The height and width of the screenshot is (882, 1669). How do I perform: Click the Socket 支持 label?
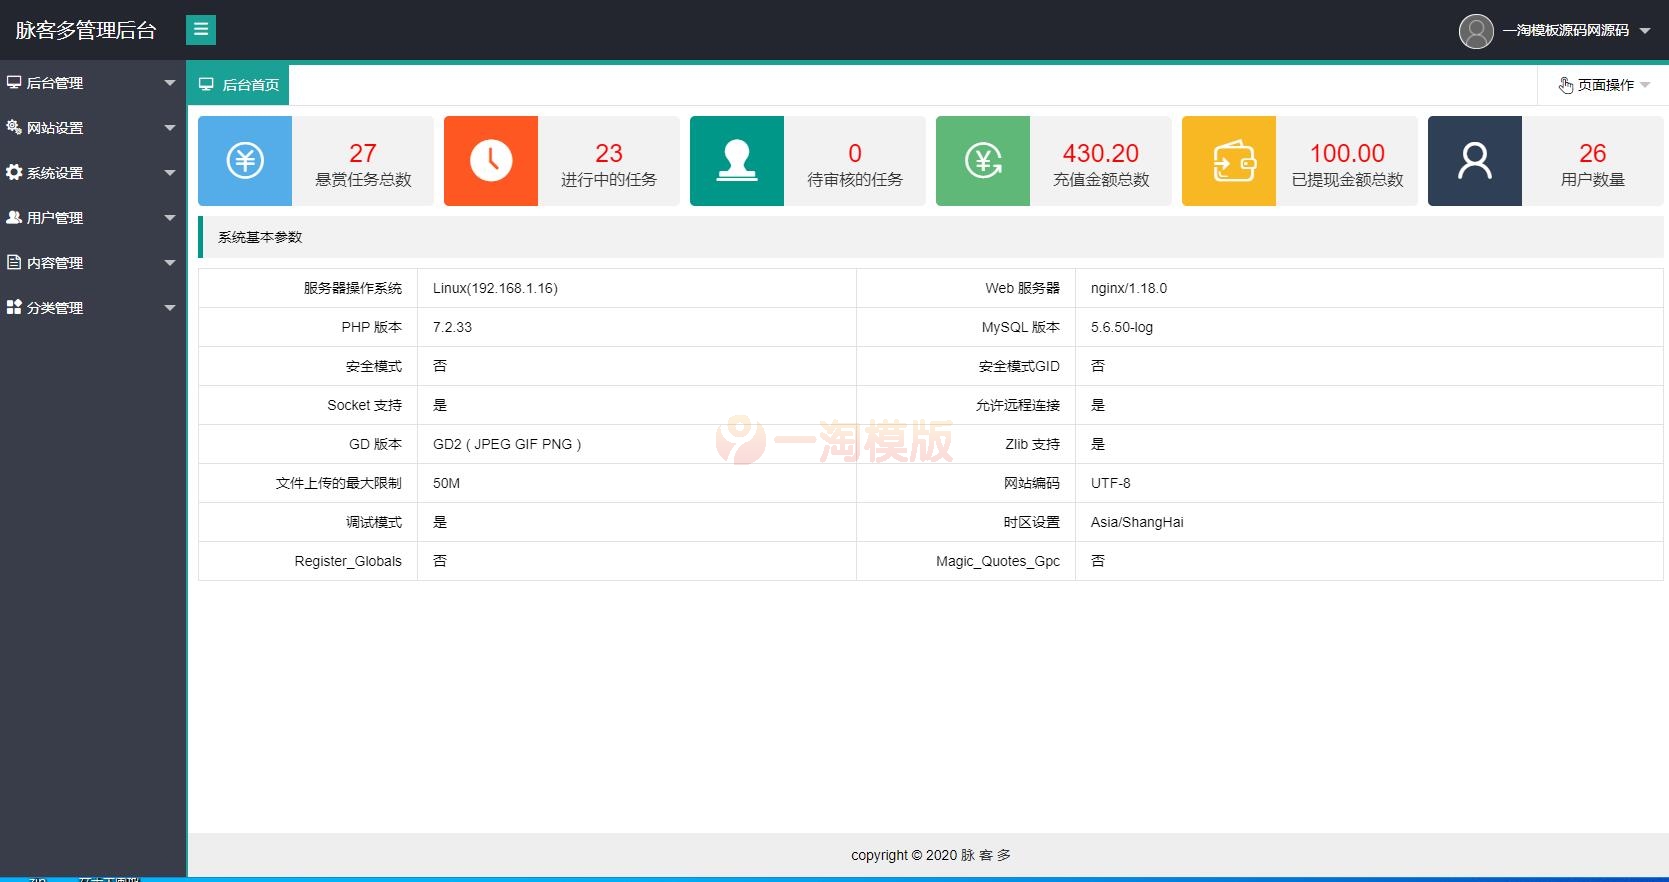pos(364,405)
